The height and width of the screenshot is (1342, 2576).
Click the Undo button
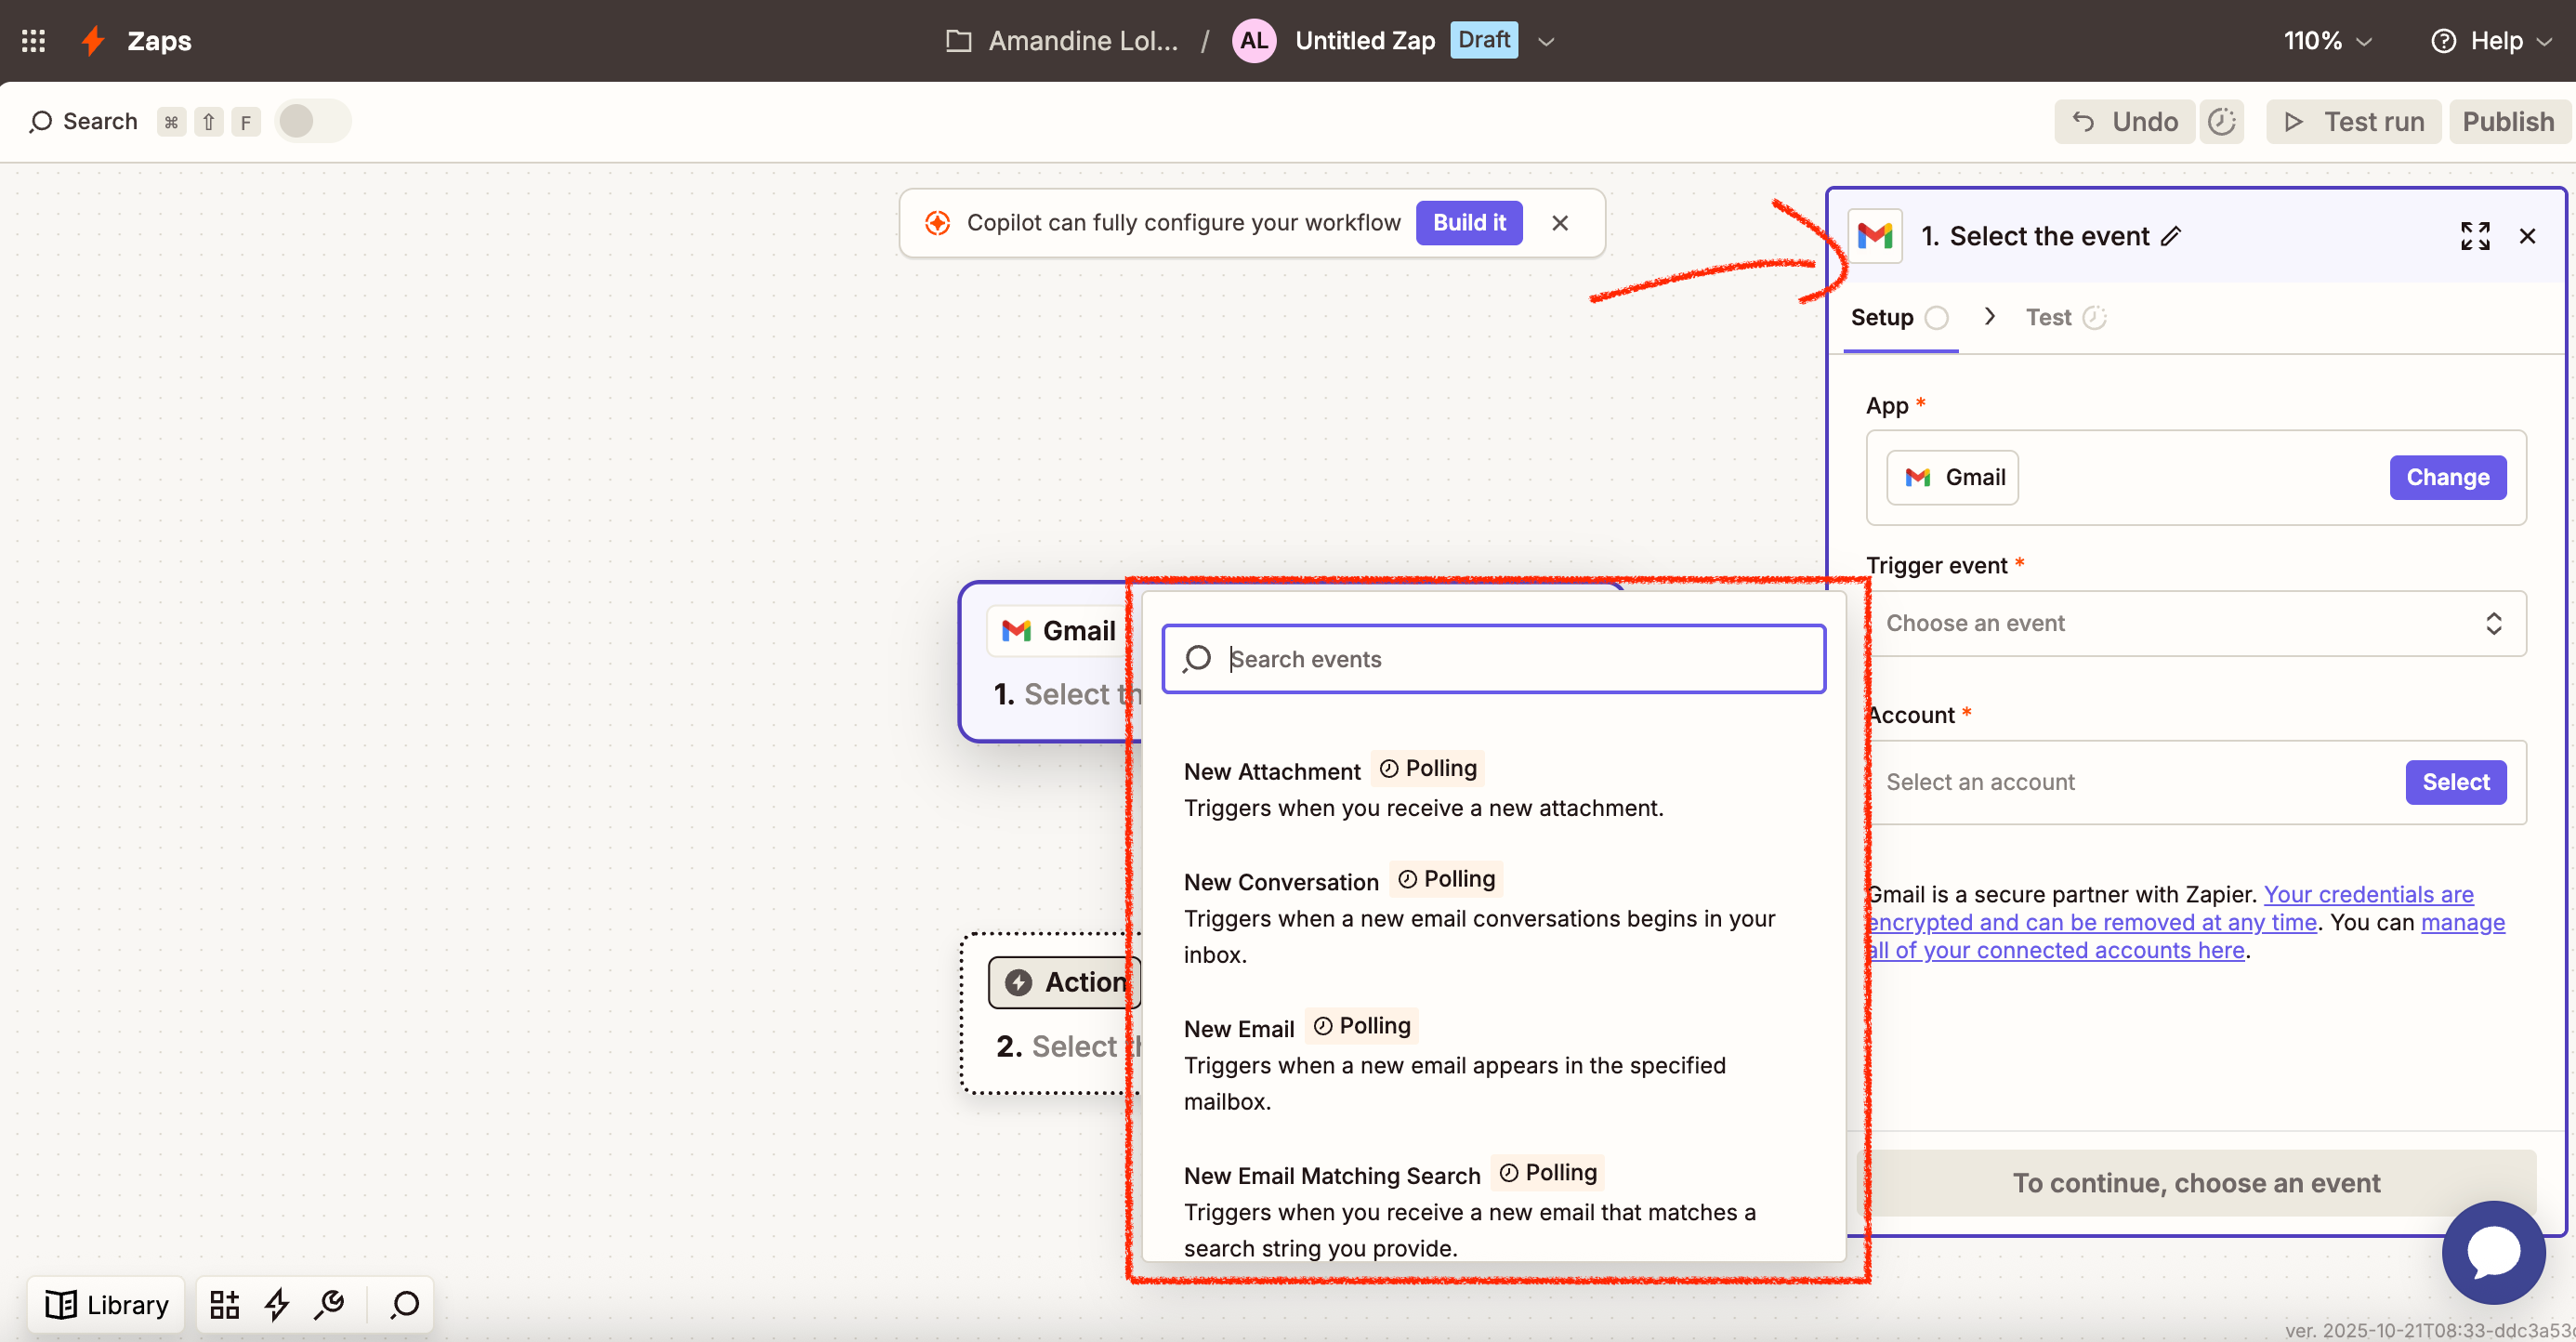(x=2124, y=122)
